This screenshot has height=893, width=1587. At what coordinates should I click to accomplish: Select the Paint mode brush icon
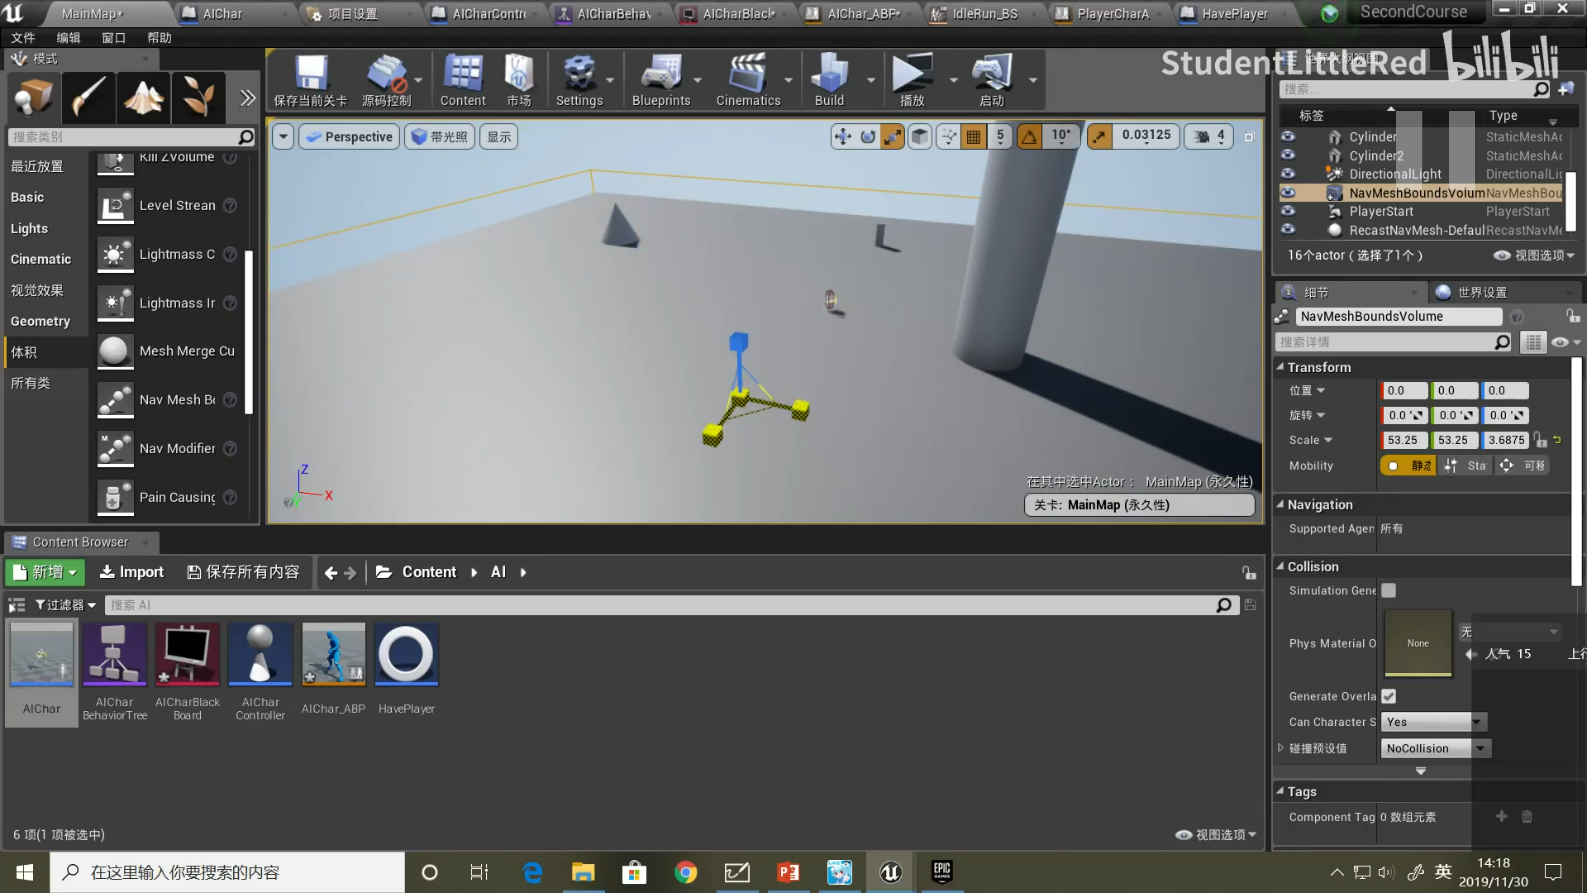click(88, 97)
